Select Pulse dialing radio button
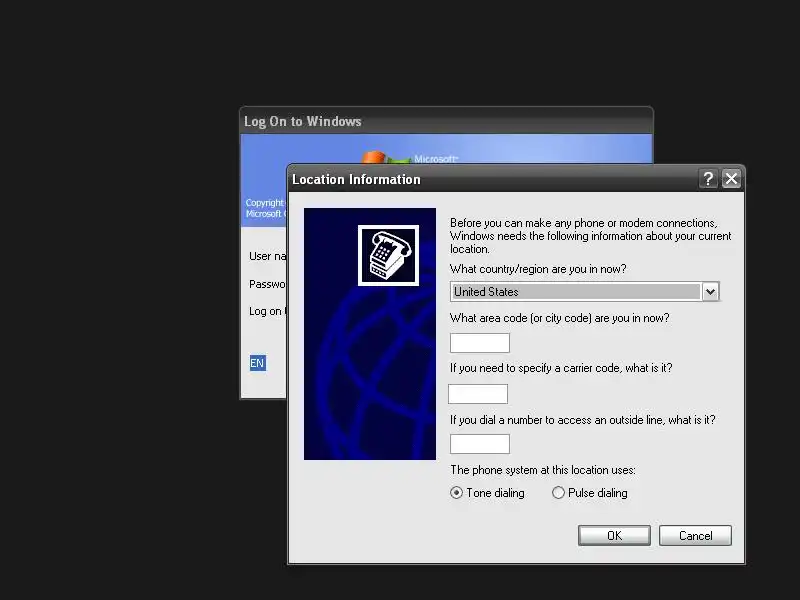Viewport: 800px width, 600px height. coord(558,493)
